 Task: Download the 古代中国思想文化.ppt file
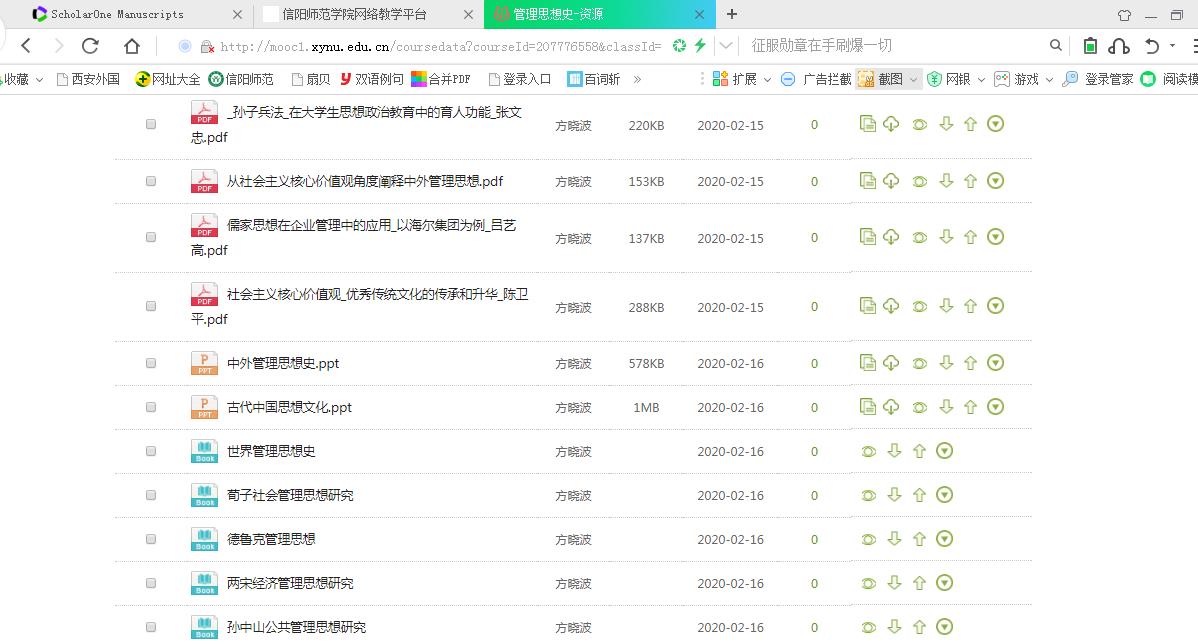[x=945, y=406]
